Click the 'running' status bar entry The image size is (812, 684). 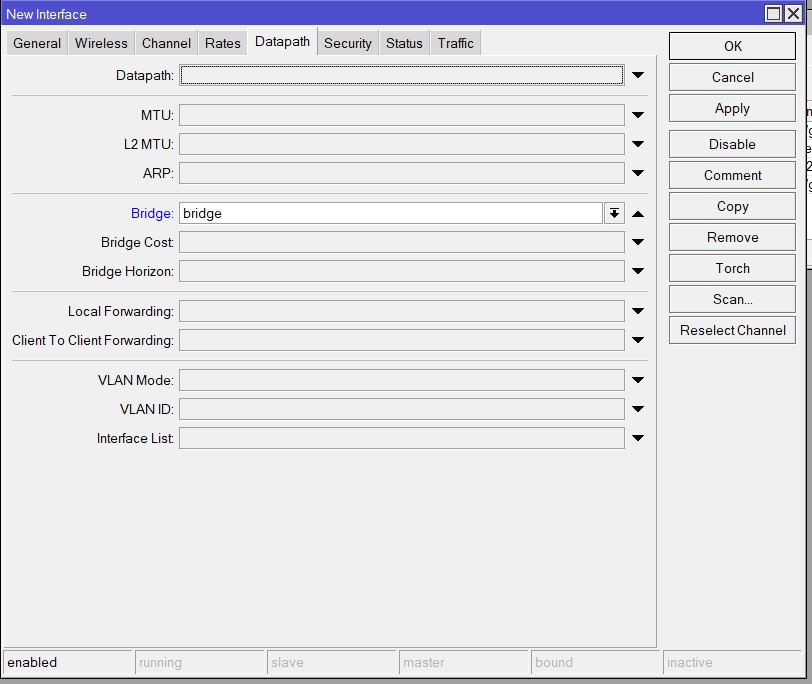click(199, 662)
